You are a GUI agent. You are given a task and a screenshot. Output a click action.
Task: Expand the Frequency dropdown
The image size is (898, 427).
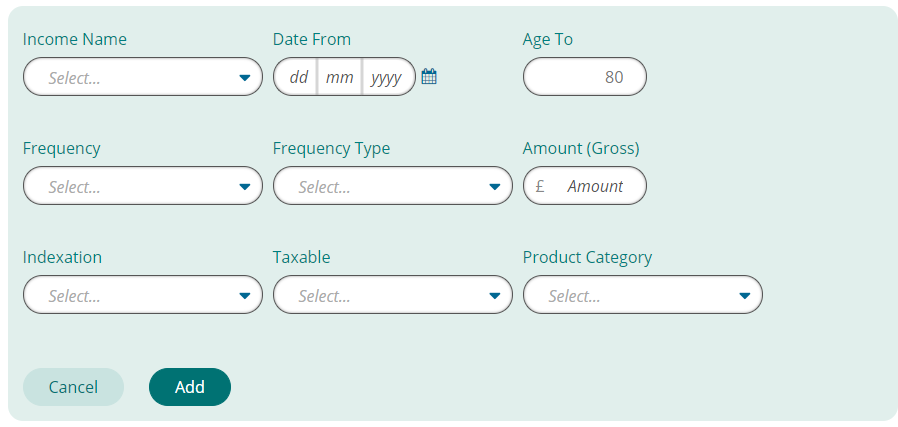(x=142, y=186)
